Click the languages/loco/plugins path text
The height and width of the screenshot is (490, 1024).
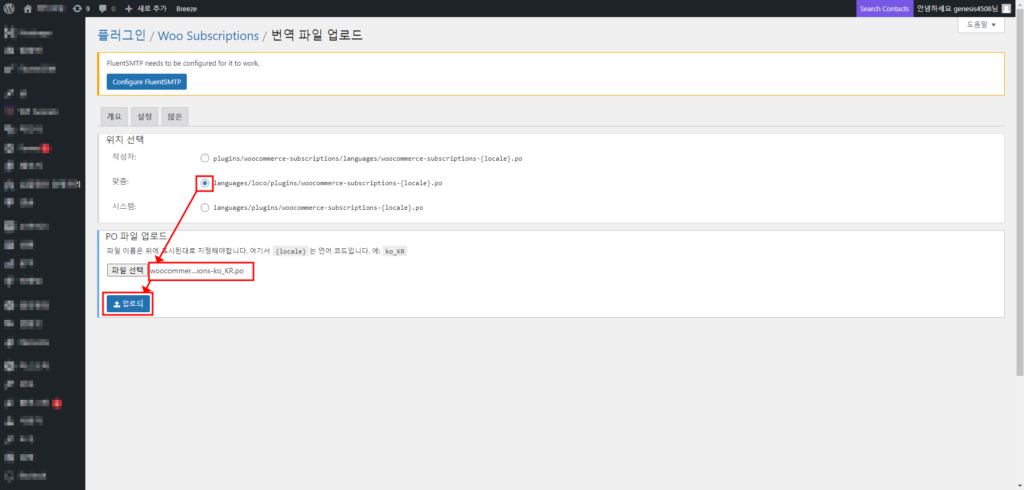pos(328,184)
